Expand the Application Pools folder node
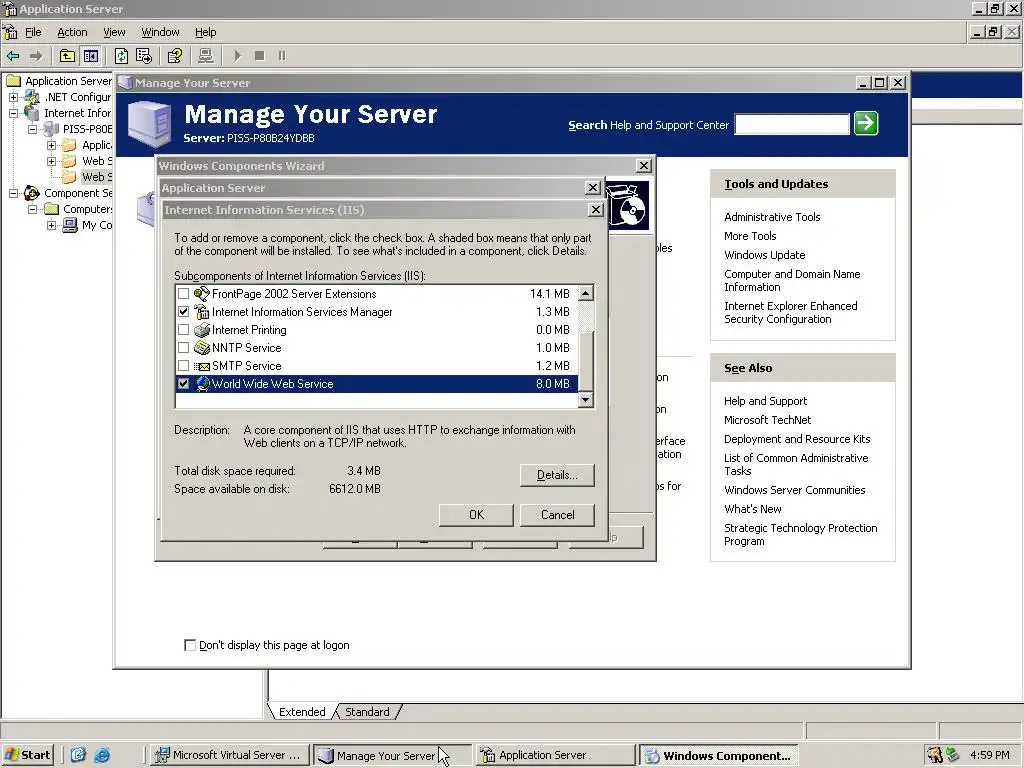Viewport: 1024px width, 768px height. pos(51,145)
